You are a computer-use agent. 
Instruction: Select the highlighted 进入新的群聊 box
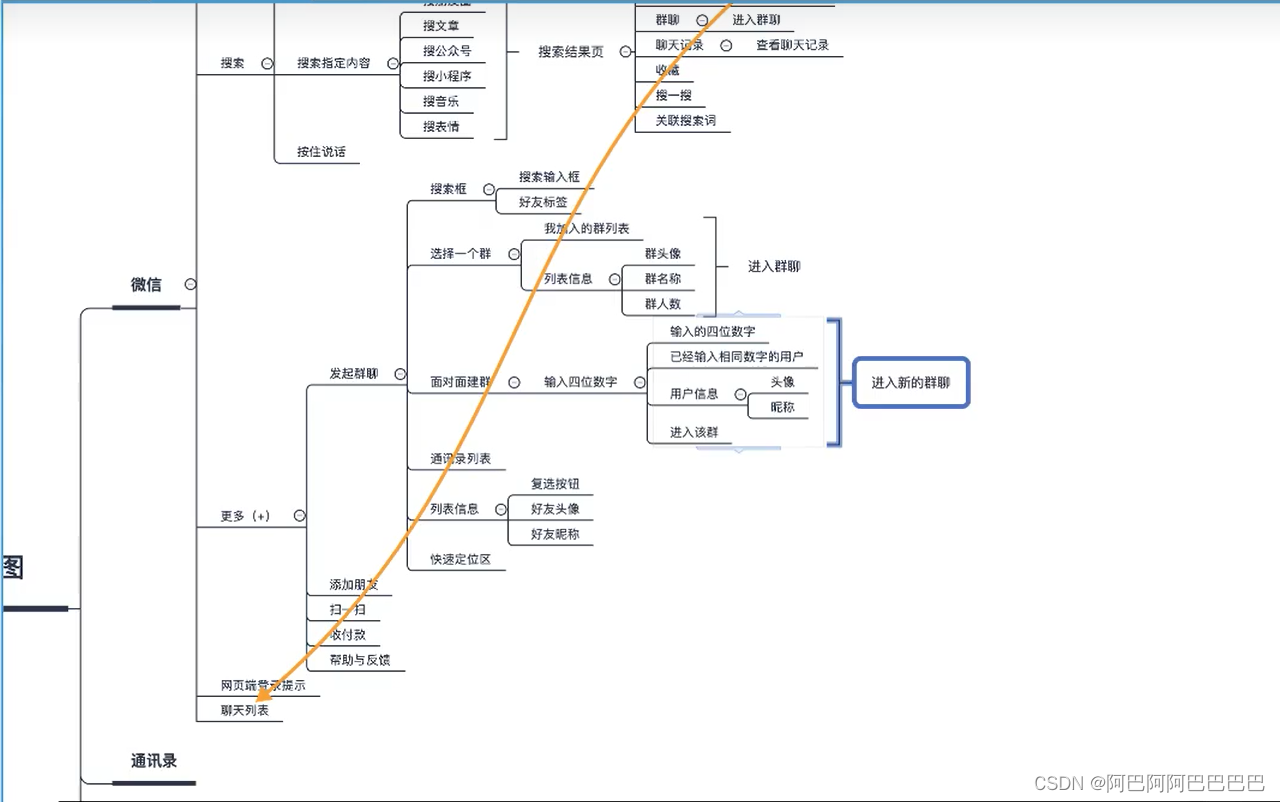tap(911, 383)
